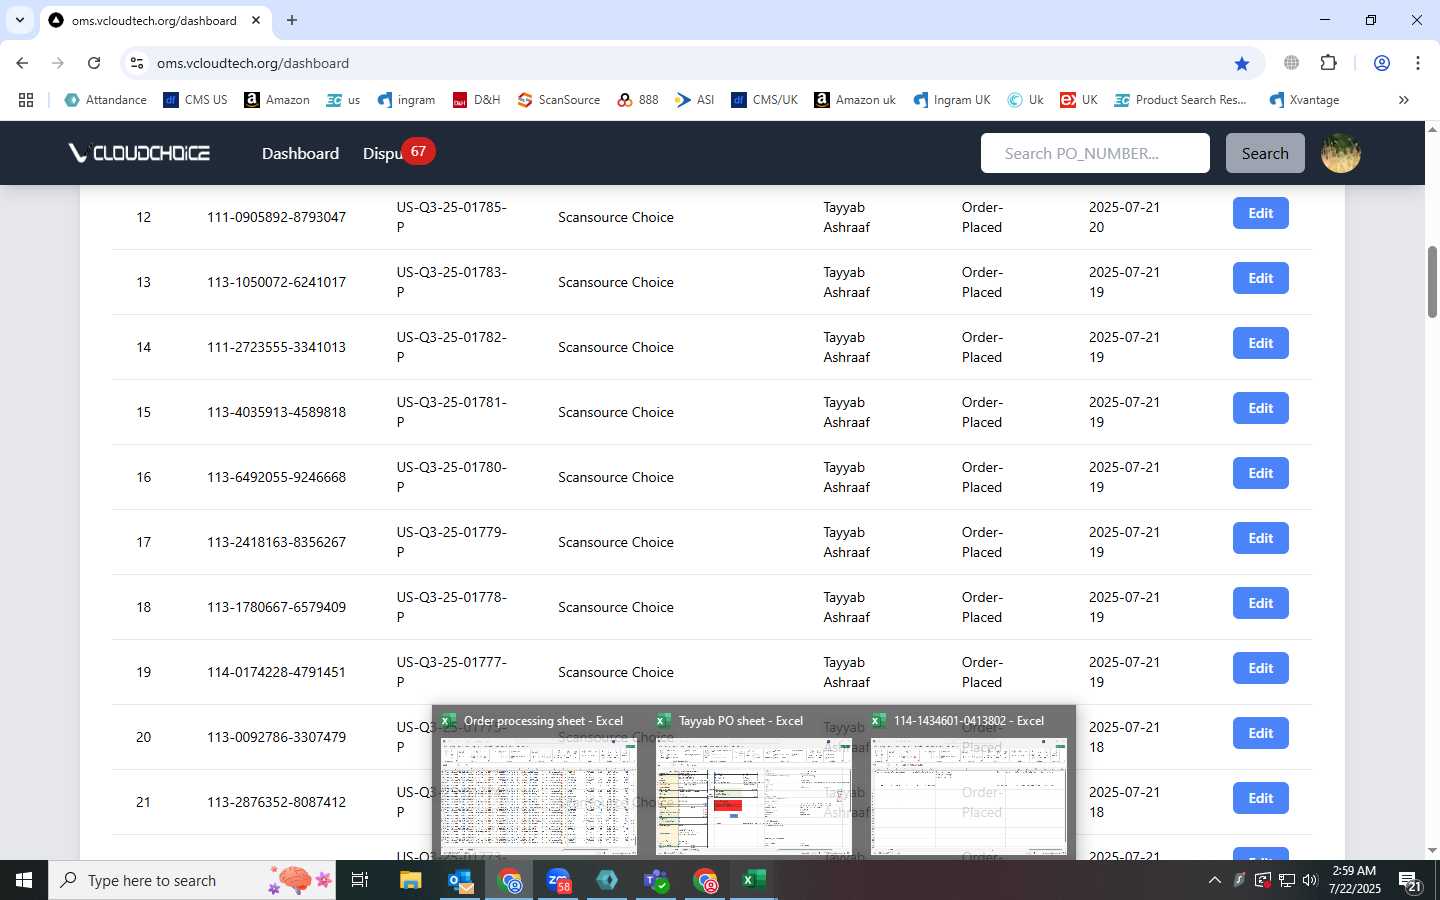
Task: Select order number 113-2876352-8087412
Action: click(x=276, y=802)
